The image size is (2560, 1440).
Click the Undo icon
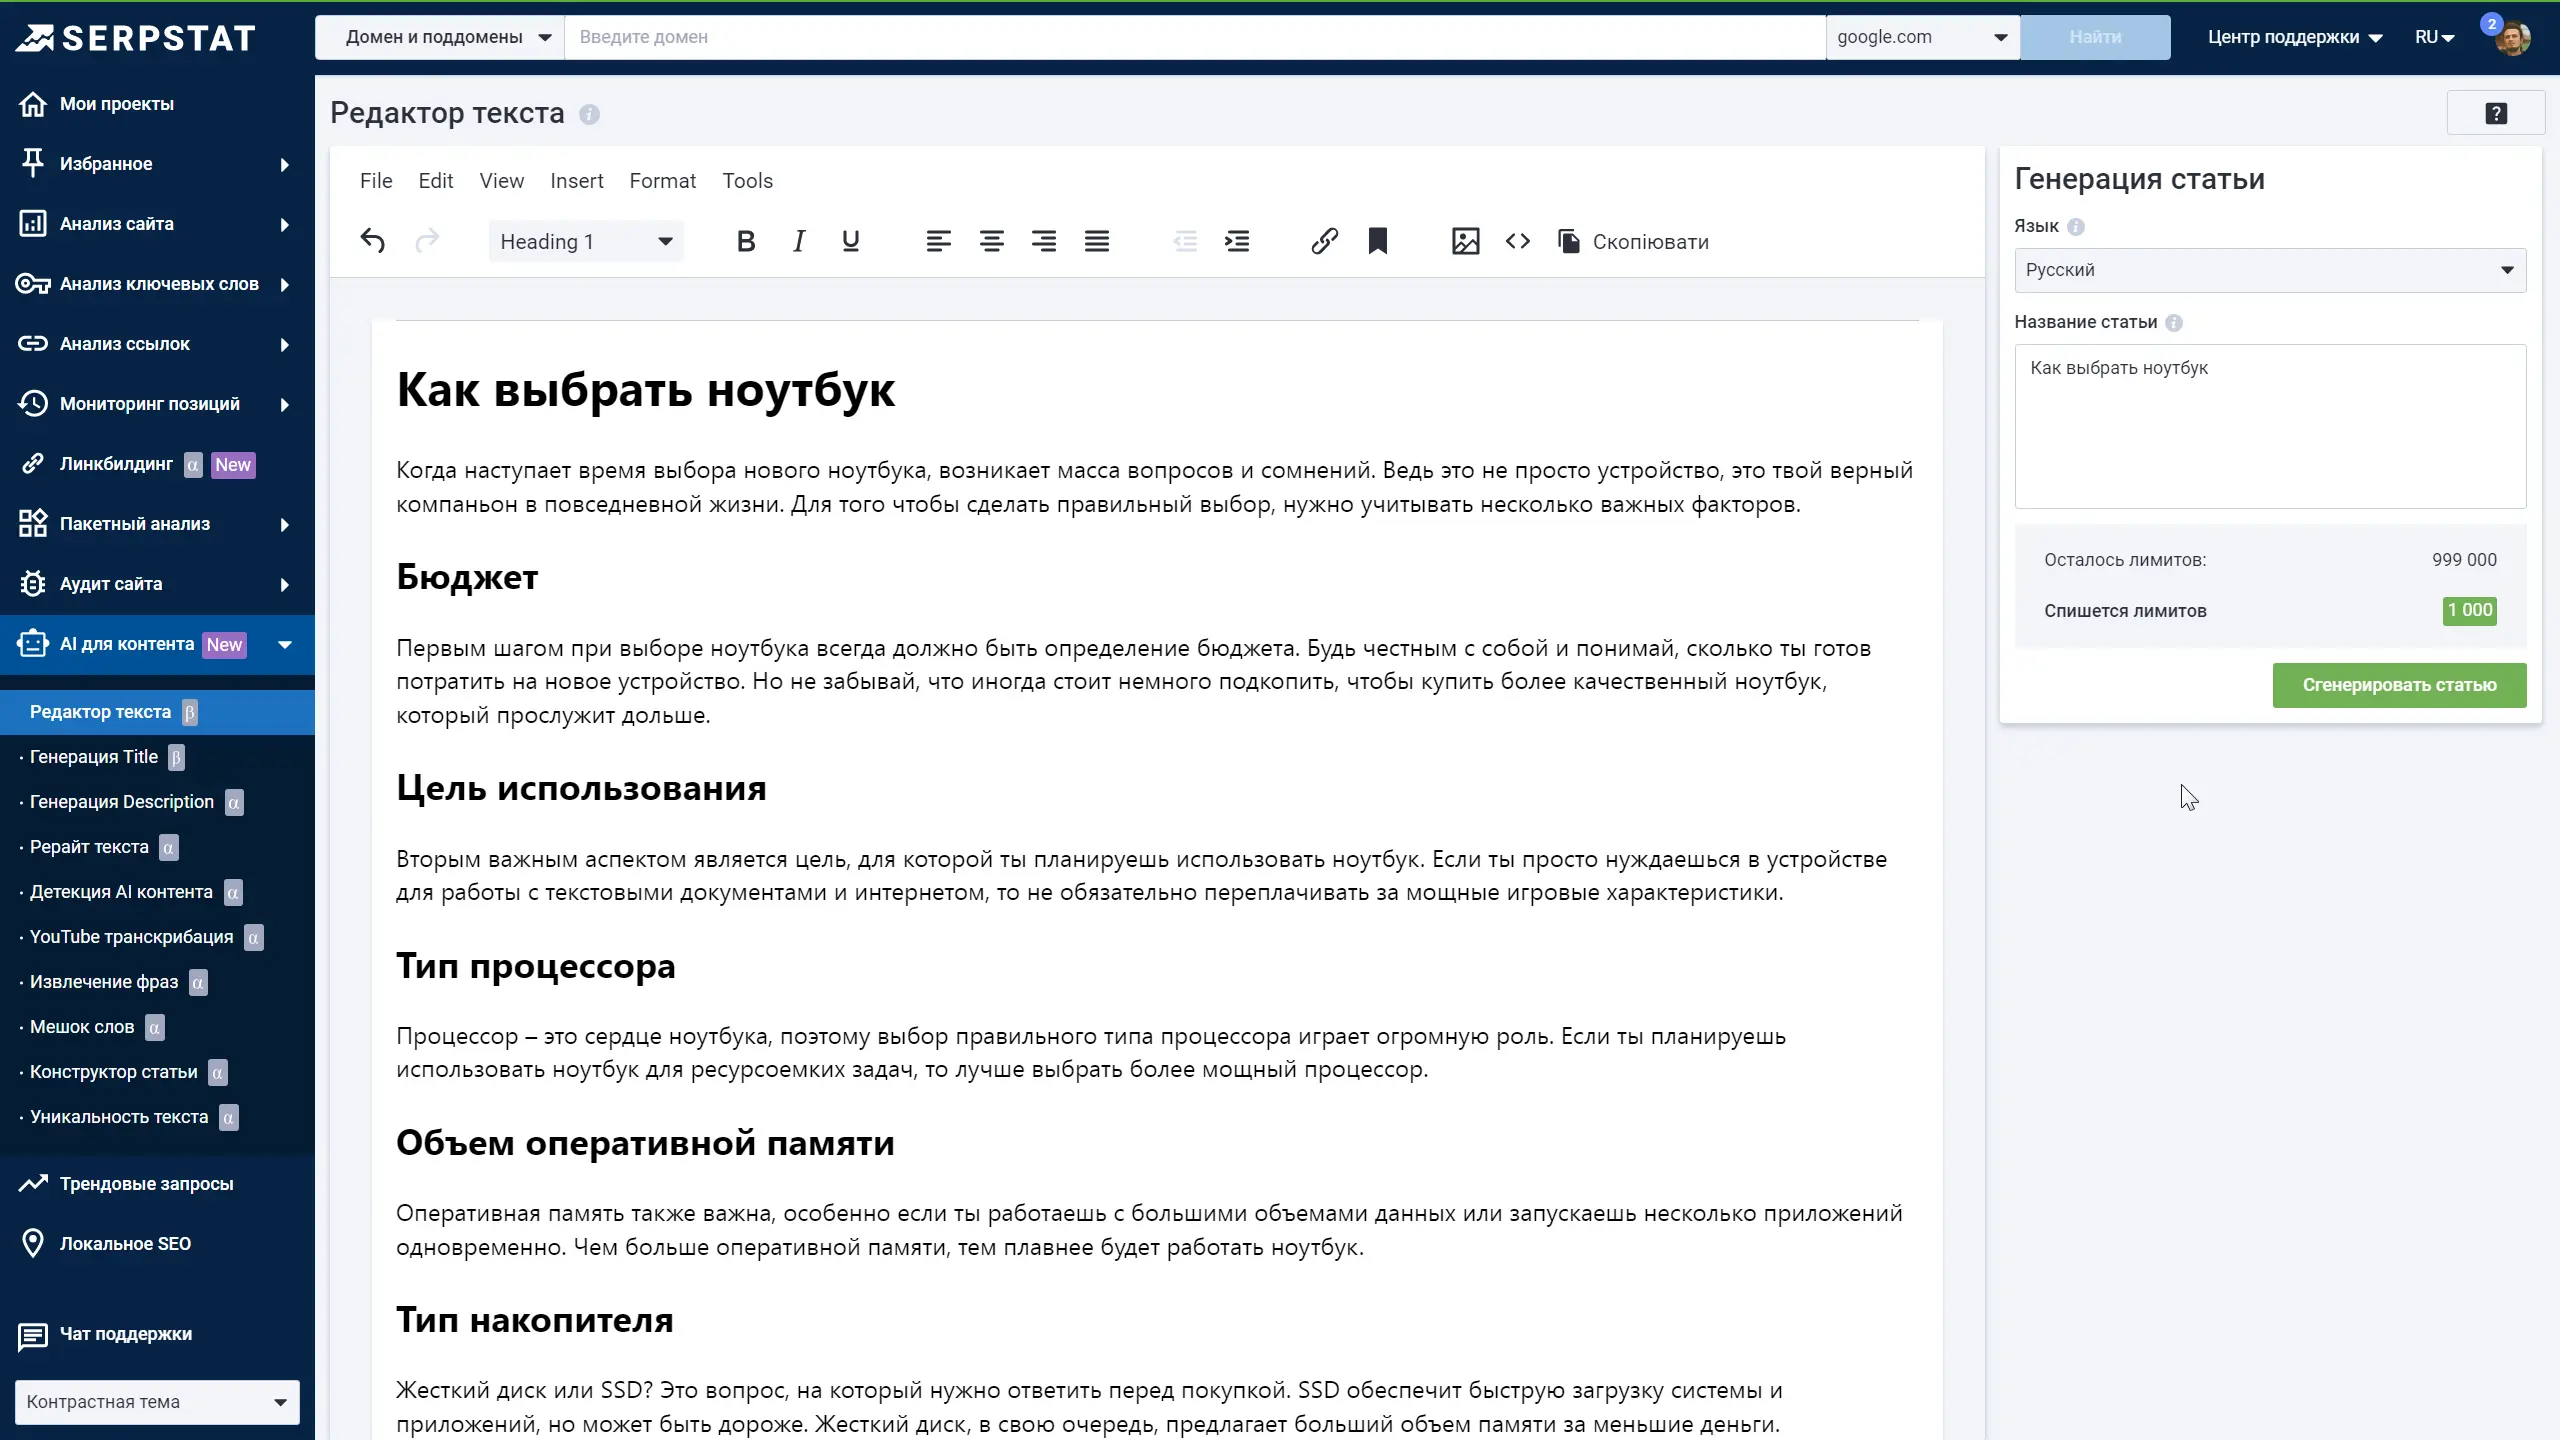[x=373, y=241]
